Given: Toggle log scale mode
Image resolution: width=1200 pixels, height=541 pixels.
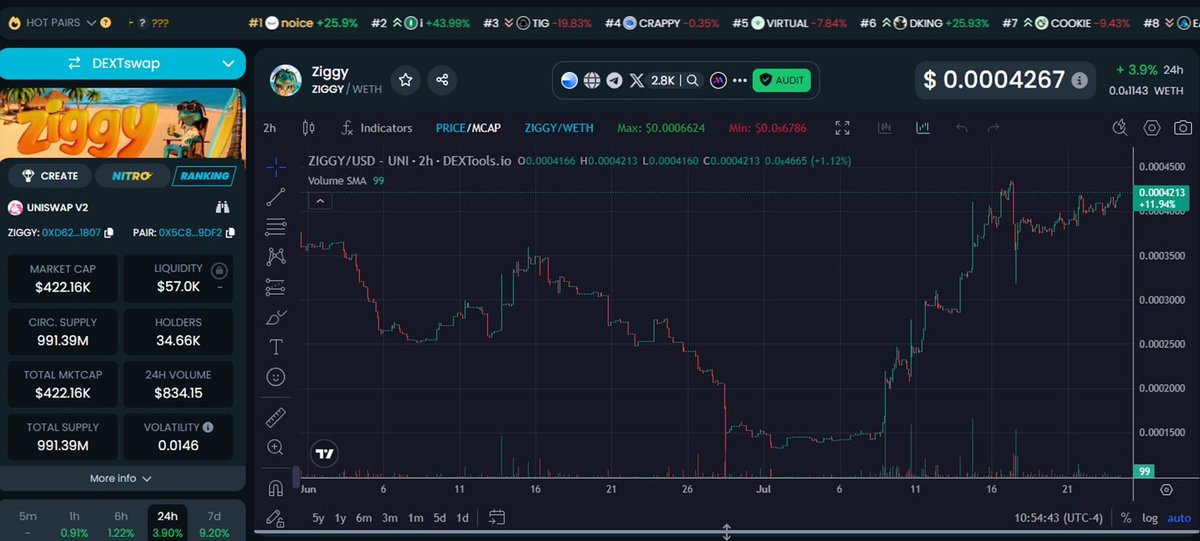Looking at the screenshot, I should point(1151,517).
